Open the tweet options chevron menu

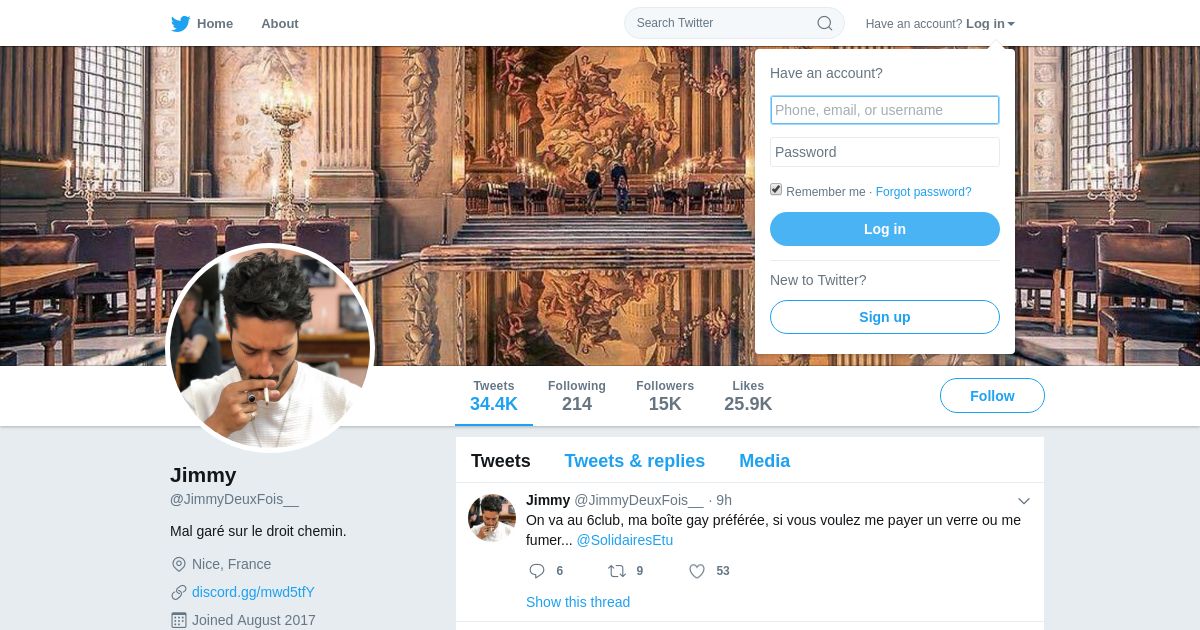tap(1024, 501)
